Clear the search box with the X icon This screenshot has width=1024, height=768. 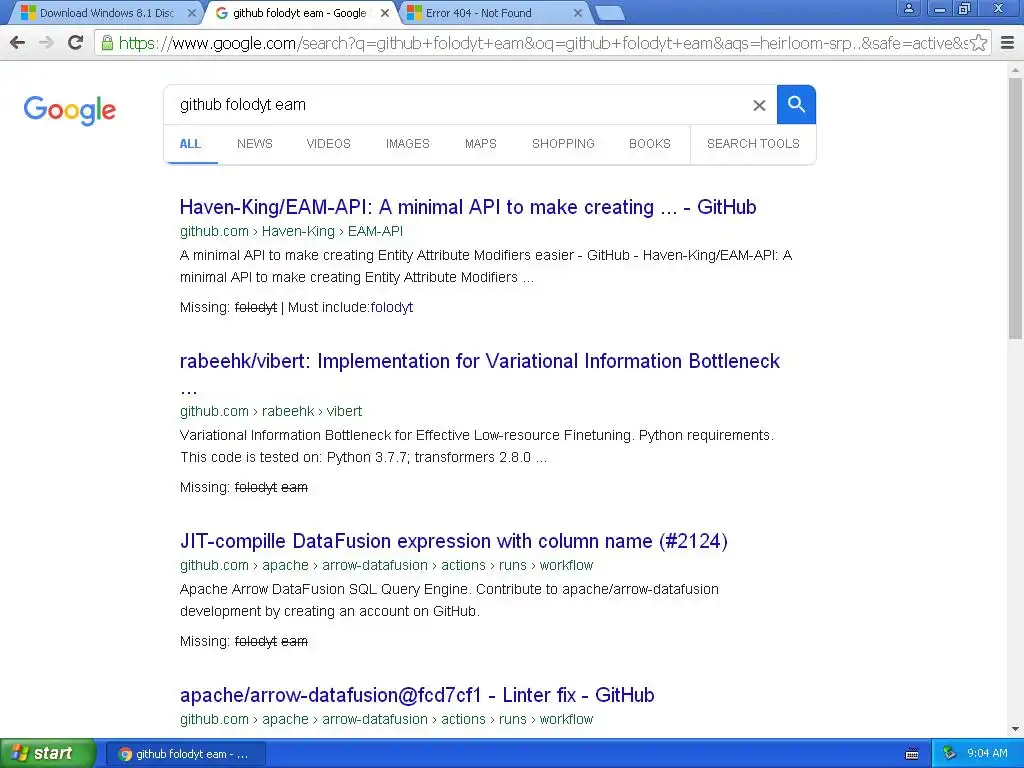759,105
